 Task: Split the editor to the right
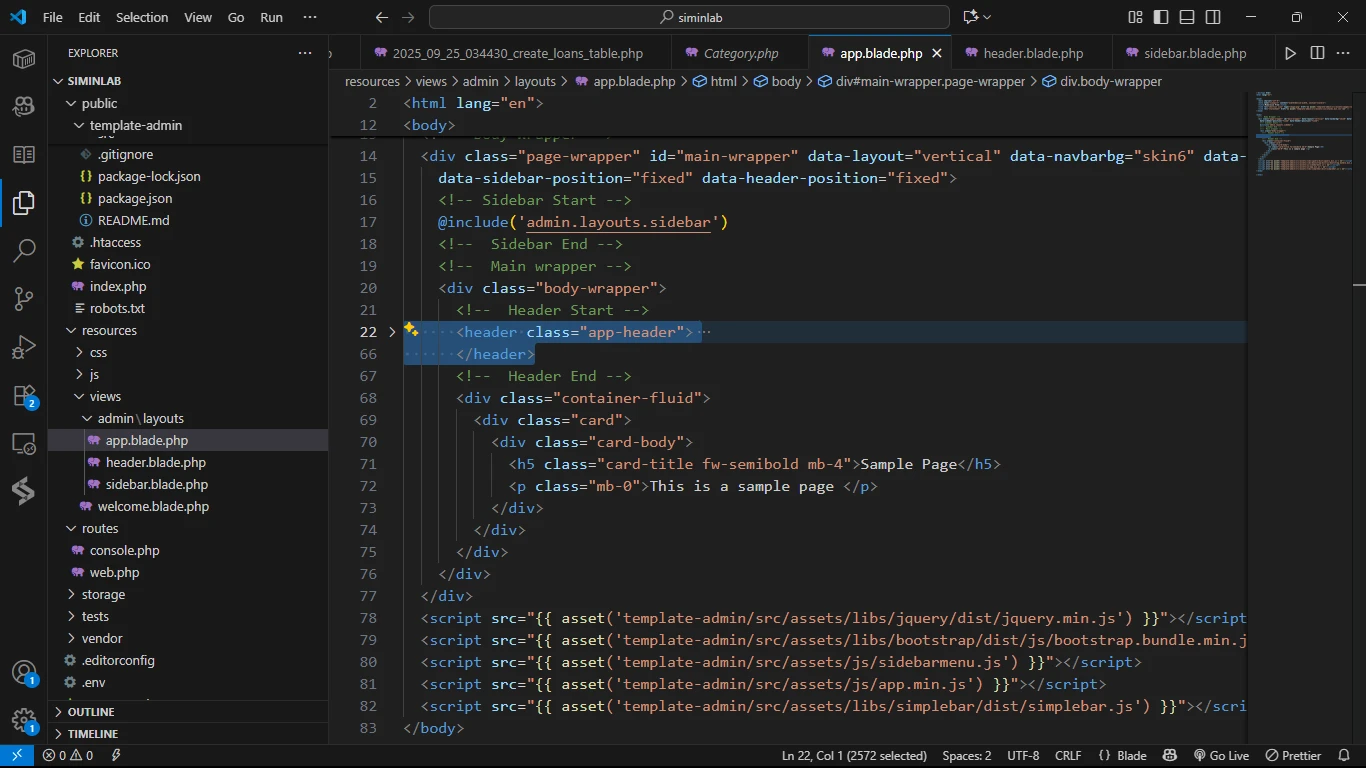[1317, 53]
